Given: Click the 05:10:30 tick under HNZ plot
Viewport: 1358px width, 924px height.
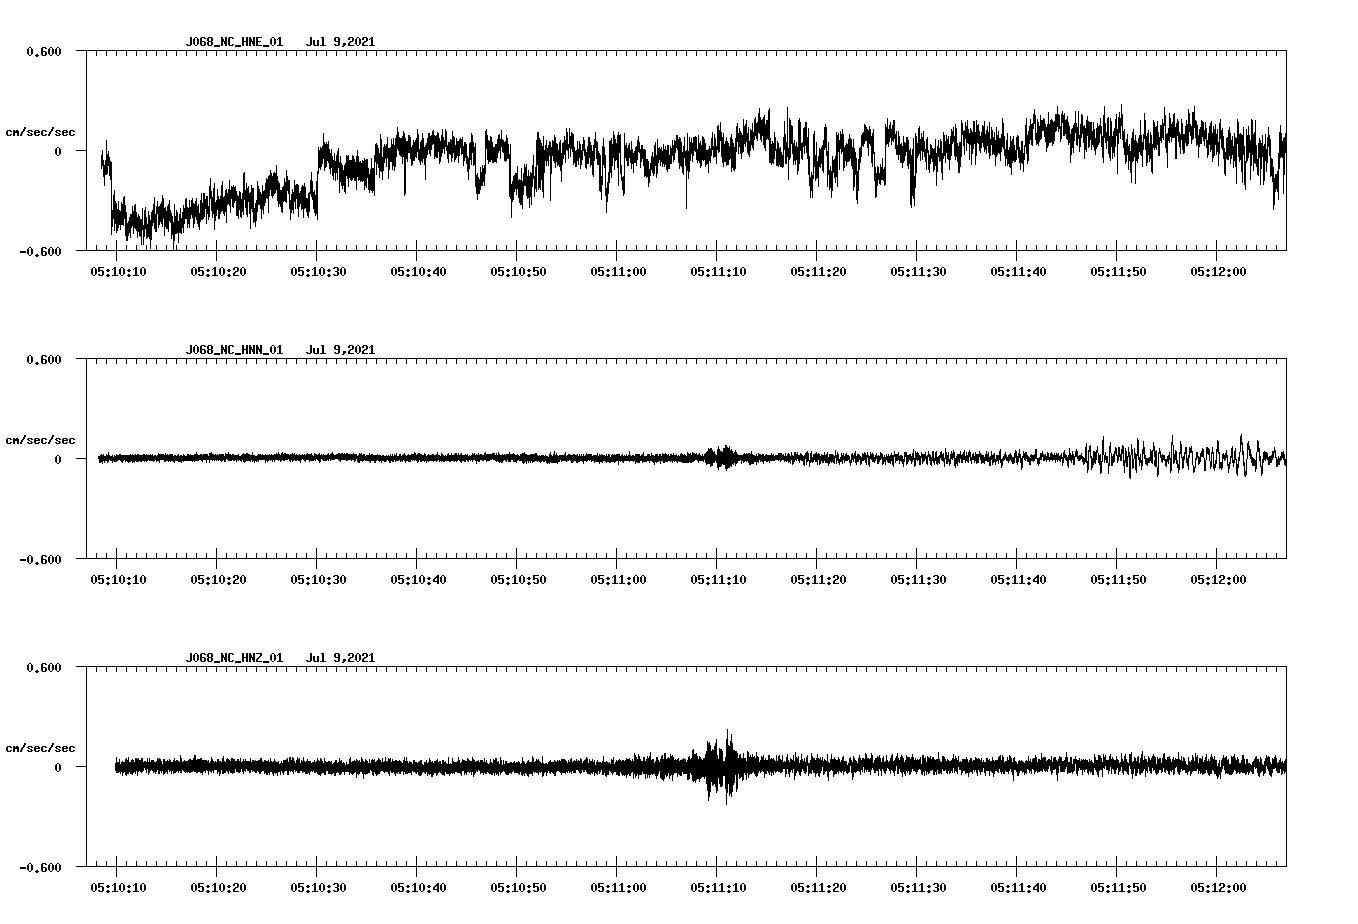Looking at the screenshot, I should pyautogui.click(x=318, y=887).
